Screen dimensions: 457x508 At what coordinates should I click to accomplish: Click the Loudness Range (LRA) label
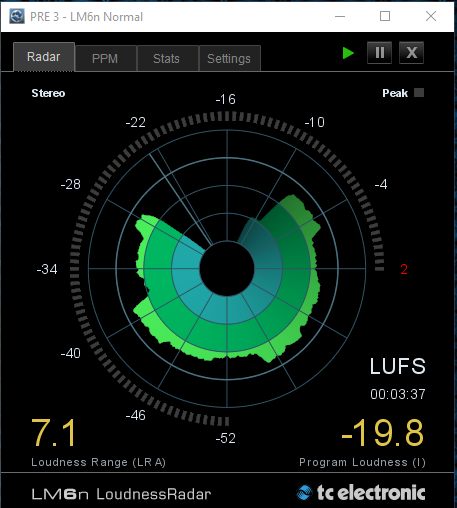pyautogui.click(x=98, y=462)
